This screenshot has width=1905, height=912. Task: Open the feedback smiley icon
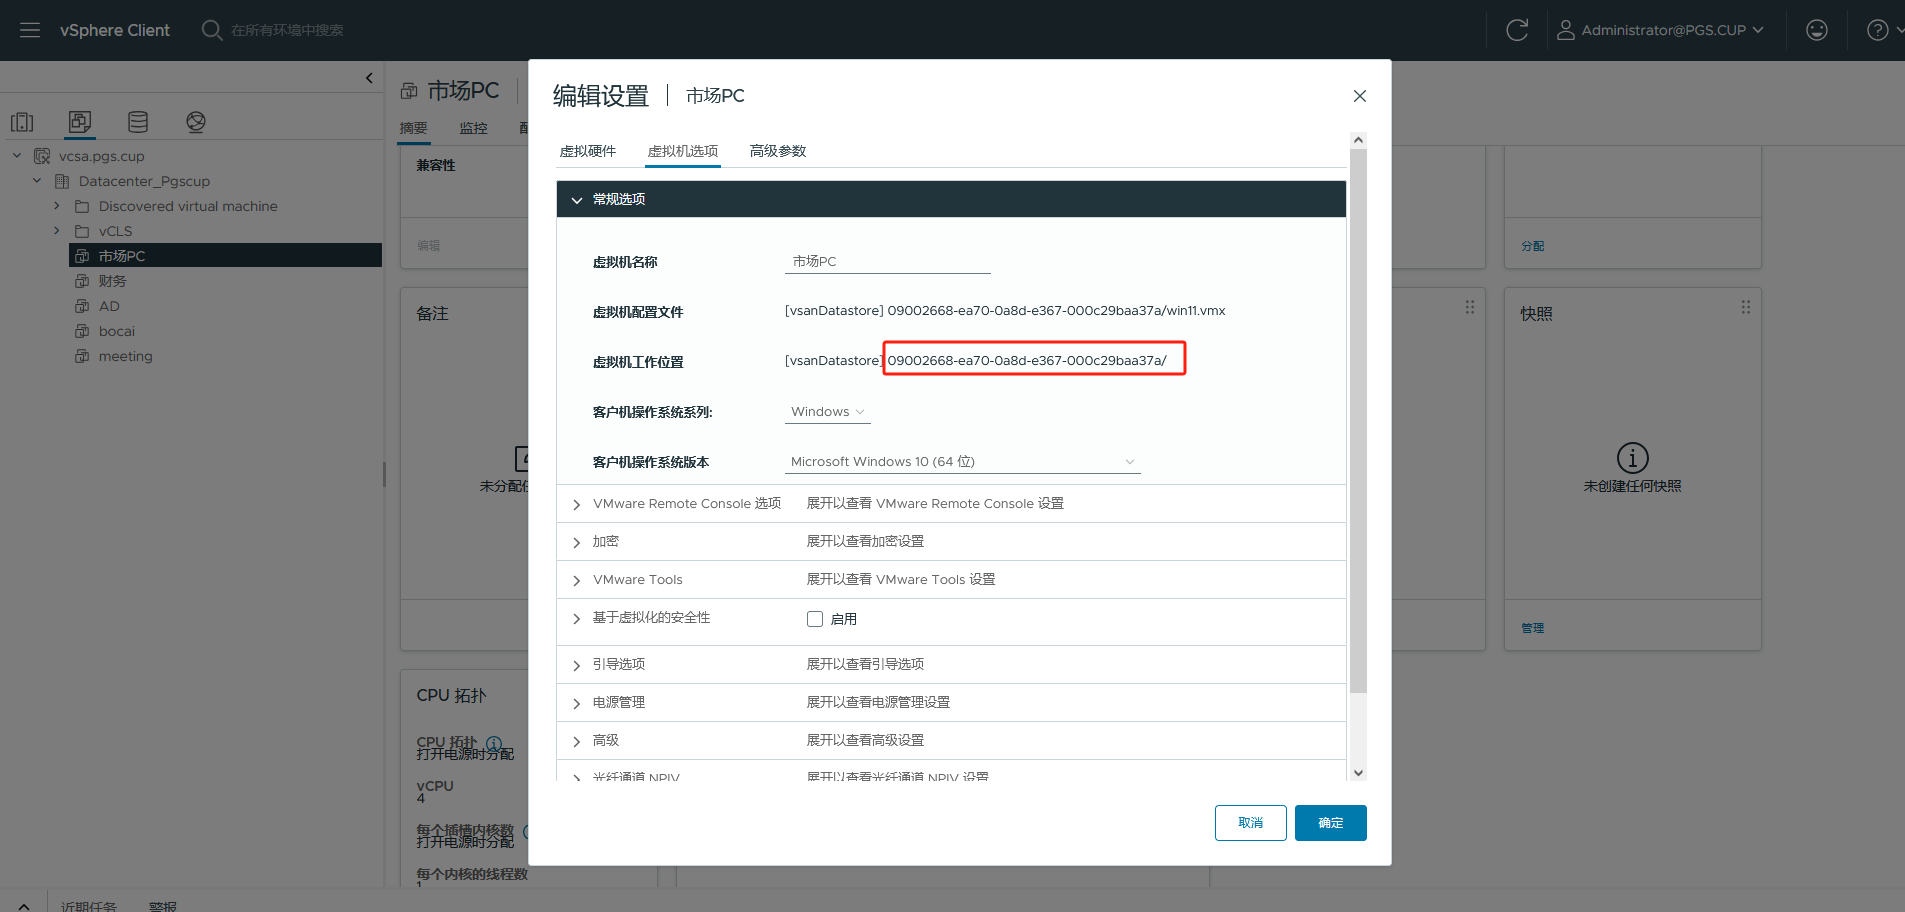(x=1817, y=30)
